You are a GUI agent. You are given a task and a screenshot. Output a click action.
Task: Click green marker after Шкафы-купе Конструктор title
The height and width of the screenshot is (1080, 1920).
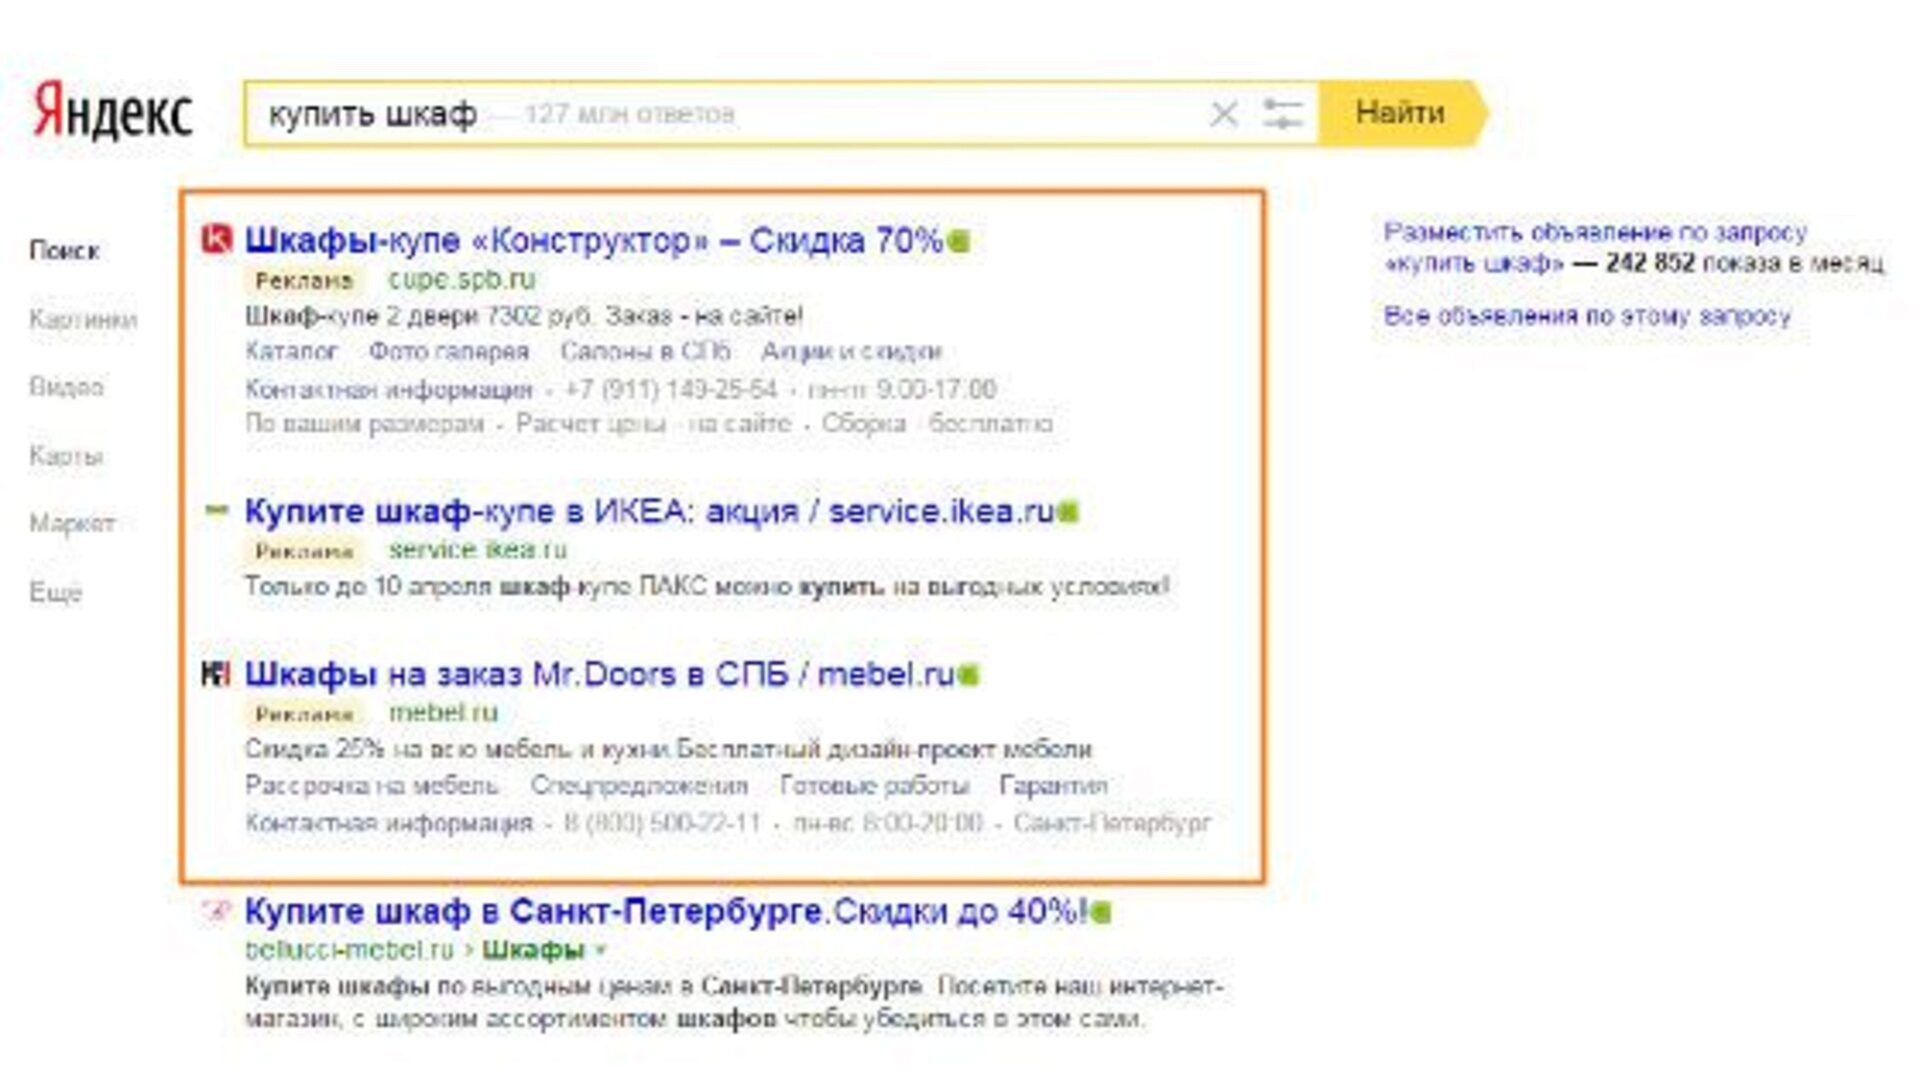(958, 241)
